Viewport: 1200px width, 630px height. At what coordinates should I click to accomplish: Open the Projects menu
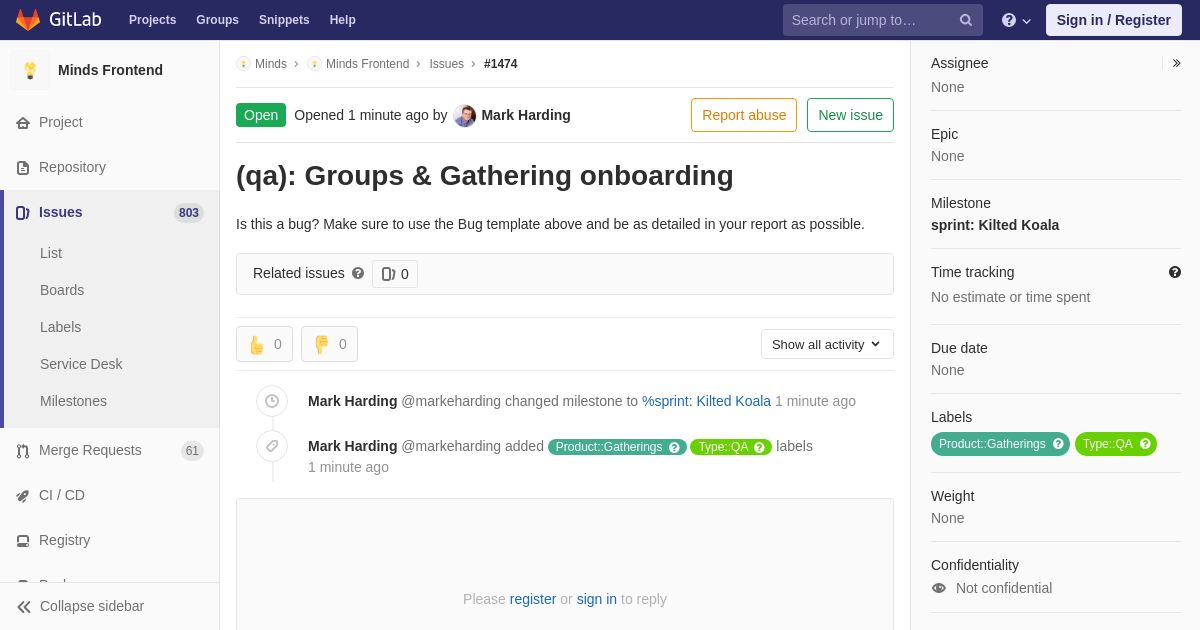[152, 20]
